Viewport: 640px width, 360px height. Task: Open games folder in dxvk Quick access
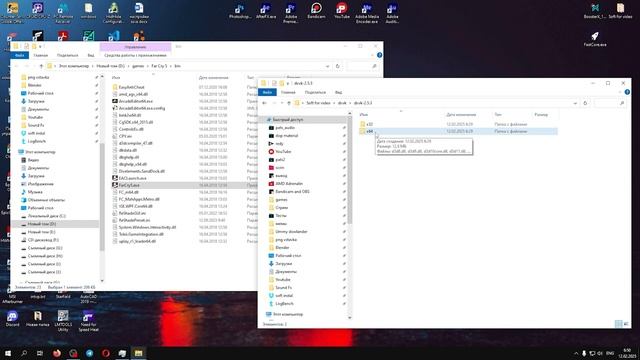[x=278, y=200]
